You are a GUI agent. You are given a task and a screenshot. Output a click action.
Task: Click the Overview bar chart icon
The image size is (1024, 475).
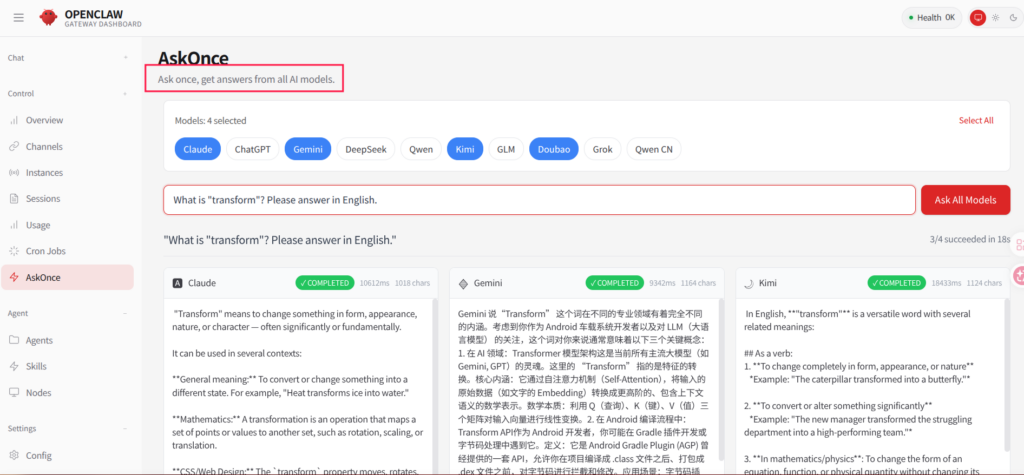(14, 120)
